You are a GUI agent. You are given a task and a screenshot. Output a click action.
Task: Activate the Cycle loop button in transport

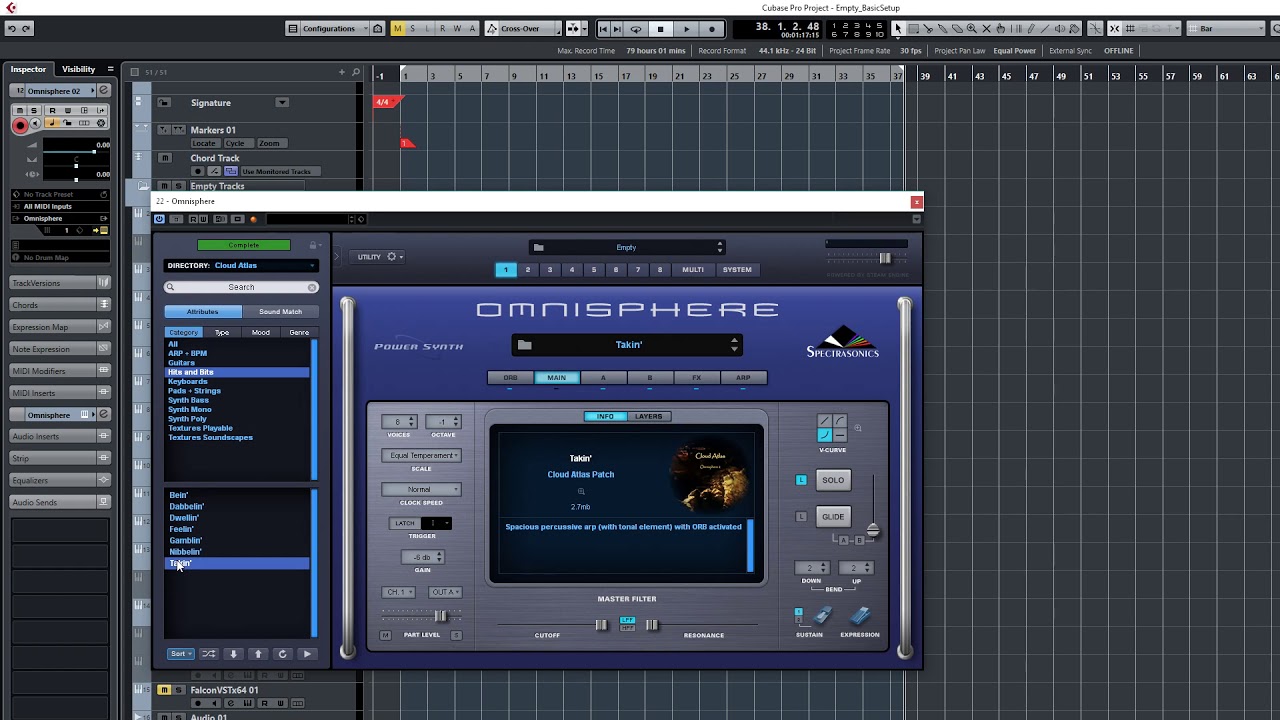(x=636, y=29)
